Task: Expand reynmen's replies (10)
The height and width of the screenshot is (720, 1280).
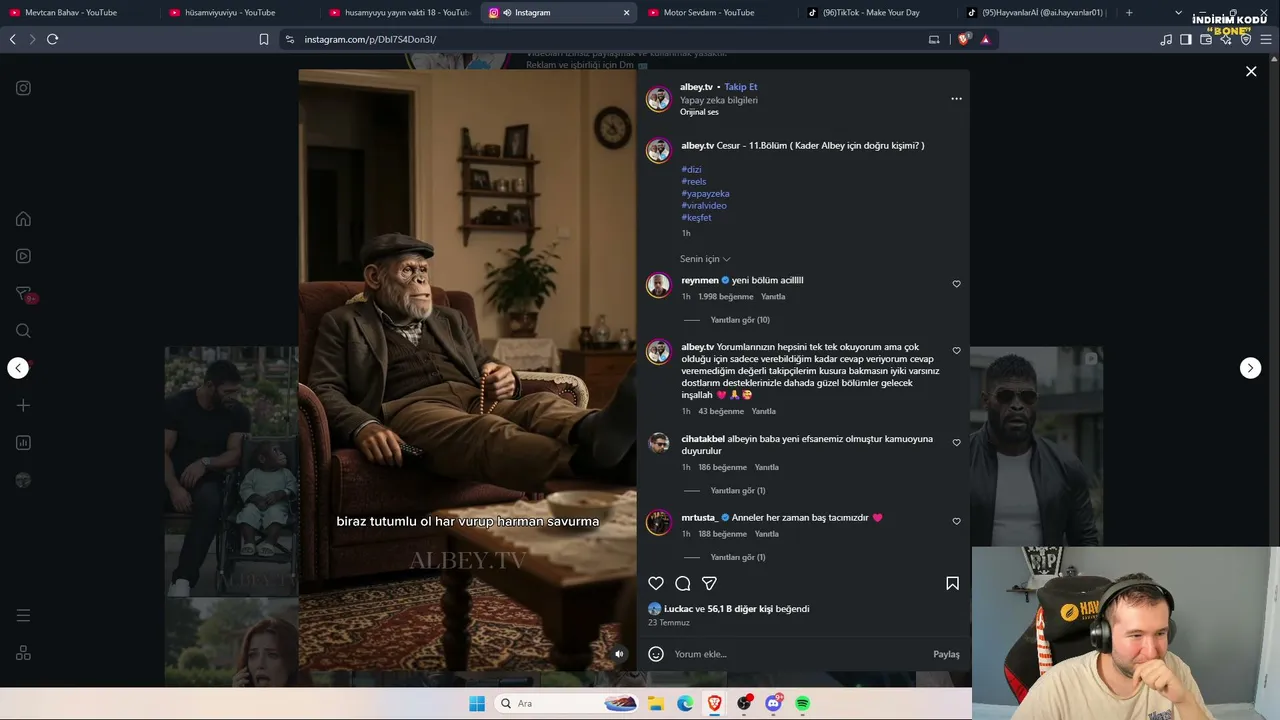Action: [x=740, y=320]
